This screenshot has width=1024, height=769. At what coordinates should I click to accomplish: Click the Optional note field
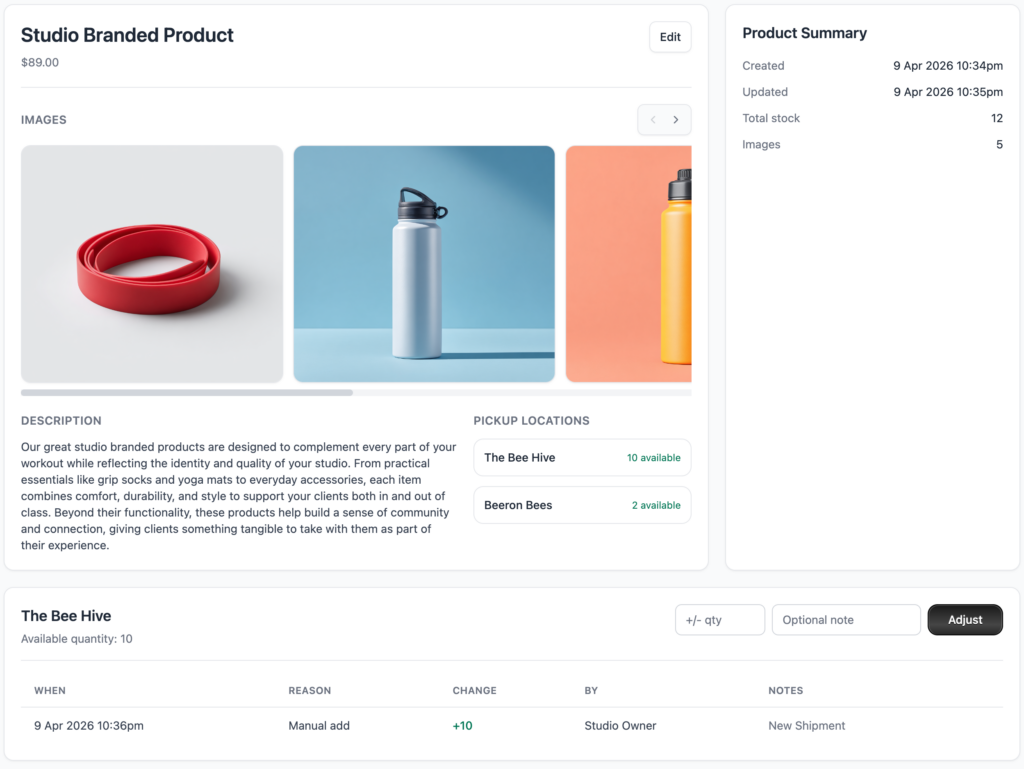[845, 620]
